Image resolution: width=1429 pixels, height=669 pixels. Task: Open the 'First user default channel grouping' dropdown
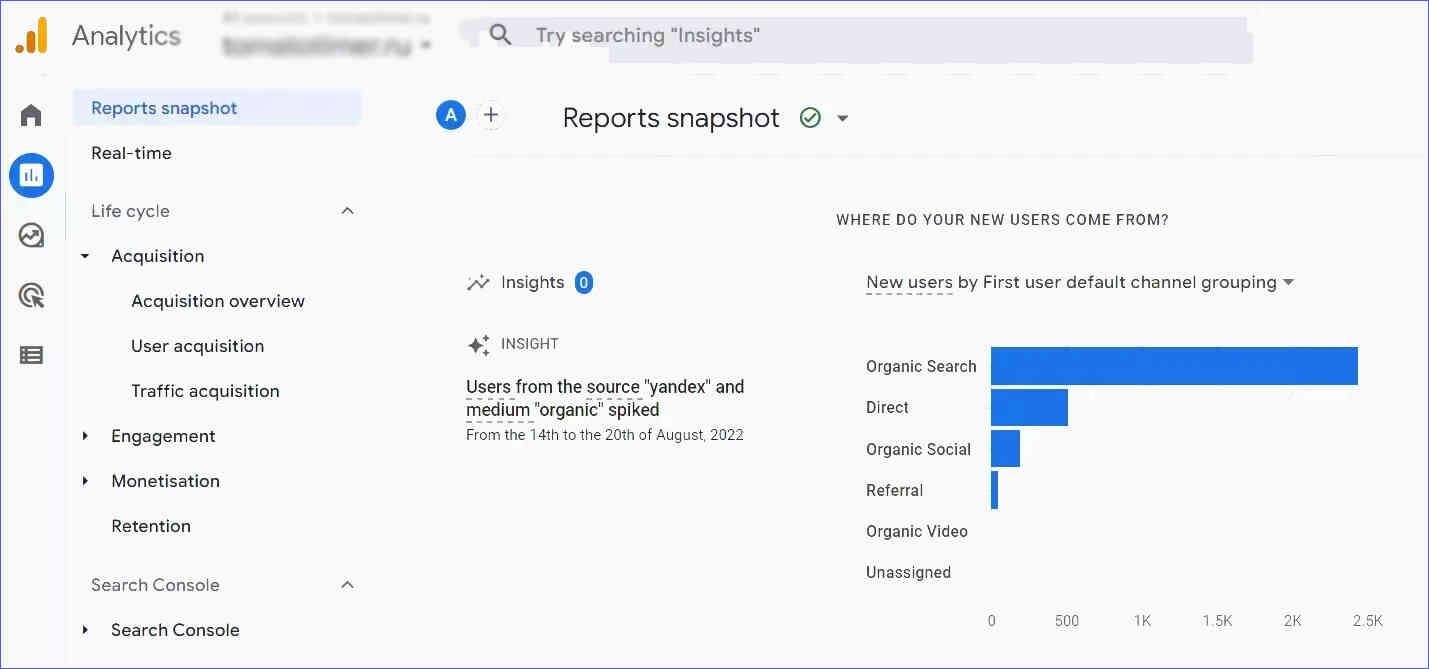pos(1289,282)
